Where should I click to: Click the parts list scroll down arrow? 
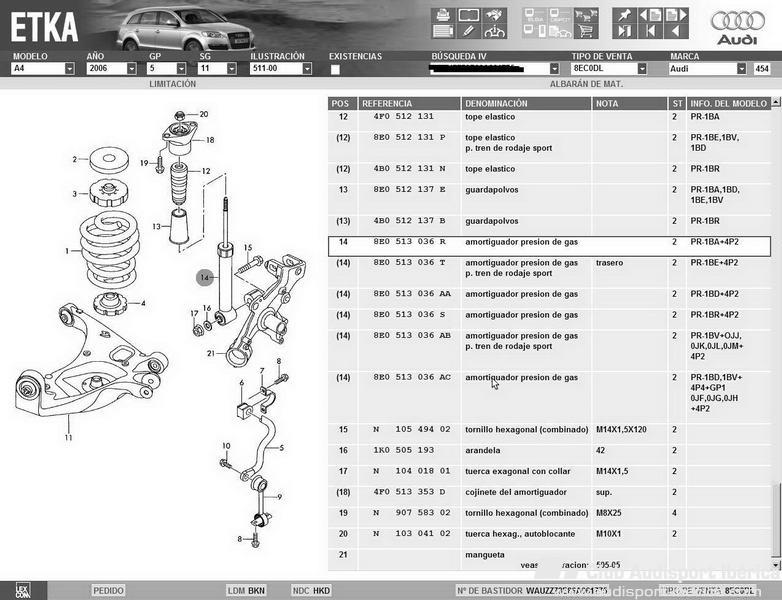click(776, 565)
